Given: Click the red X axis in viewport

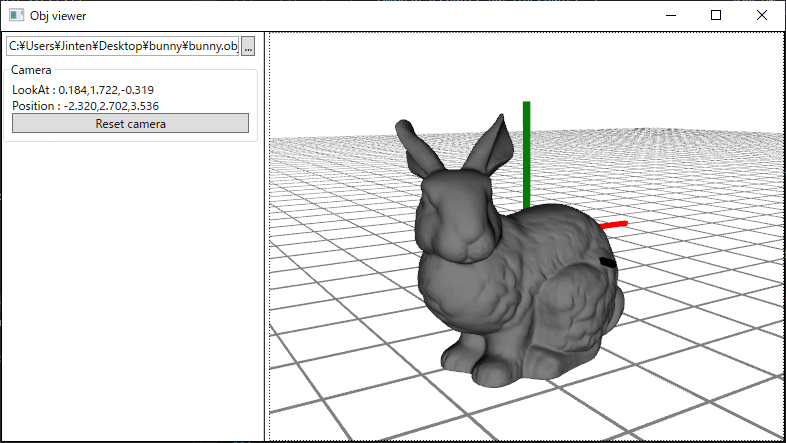Looking at the screenshot, I should [614, 225].
